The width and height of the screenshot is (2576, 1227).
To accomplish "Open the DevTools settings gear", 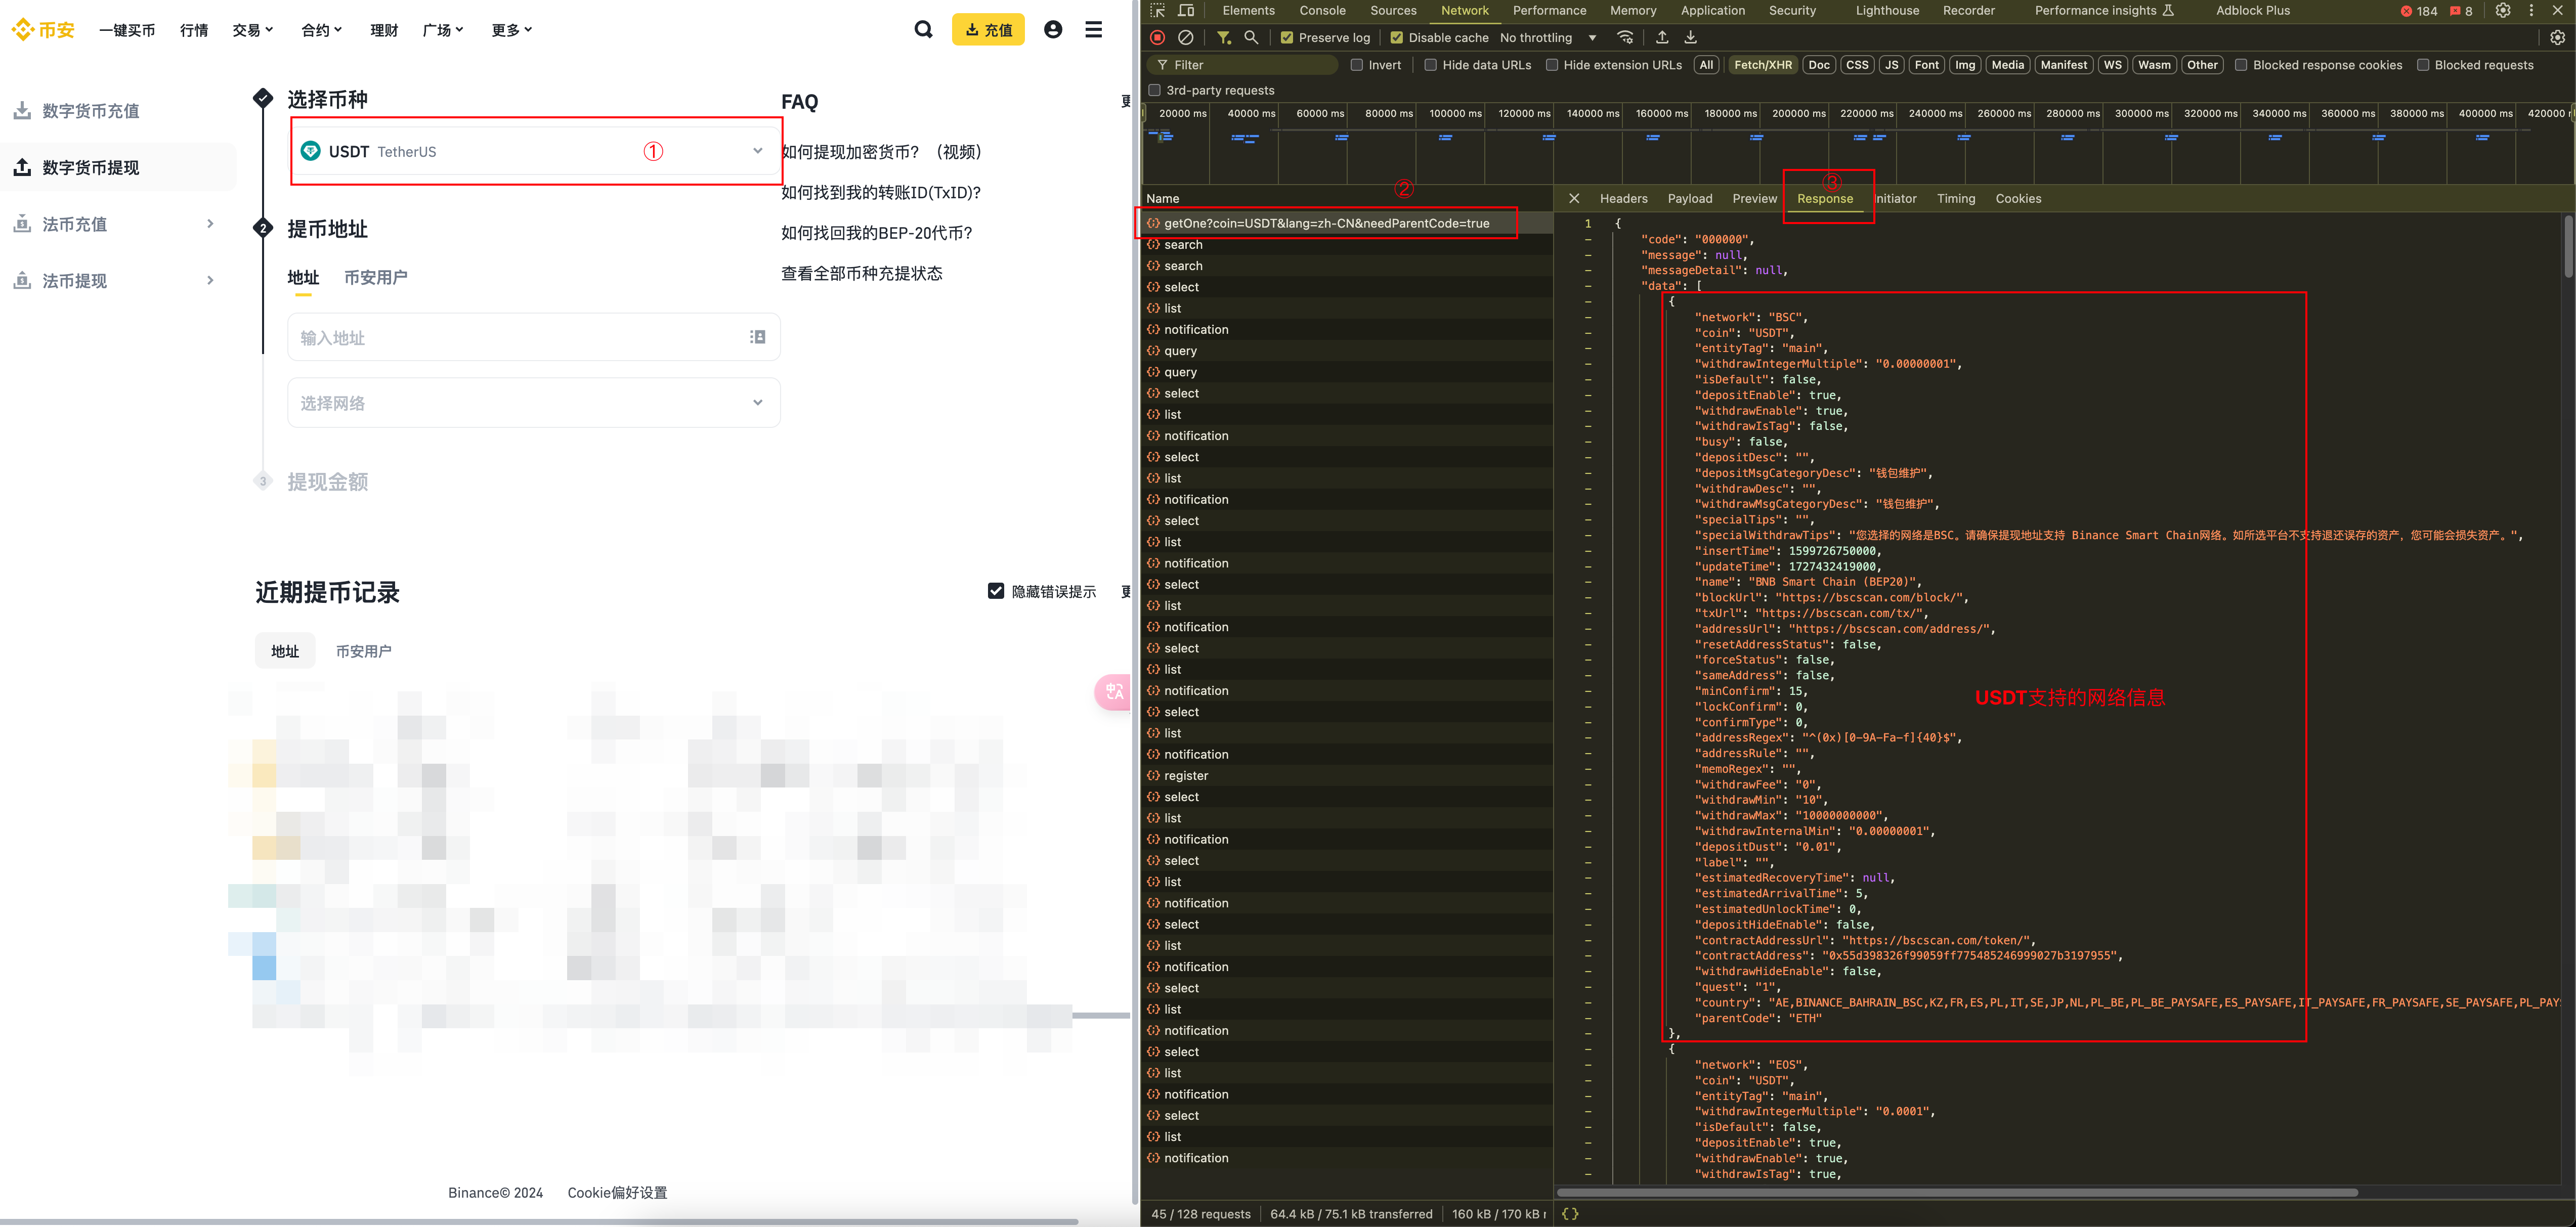I will [2503, 11].
